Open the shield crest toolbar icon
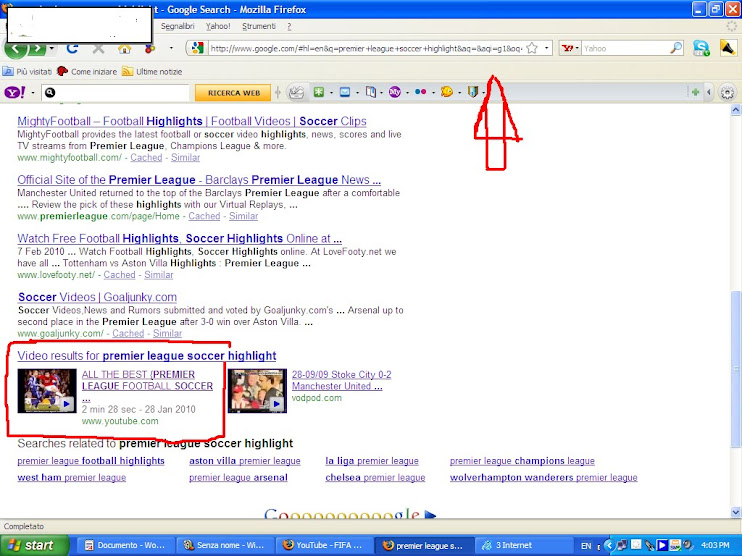This screenshot has height=556, width=742. [473, 92]
